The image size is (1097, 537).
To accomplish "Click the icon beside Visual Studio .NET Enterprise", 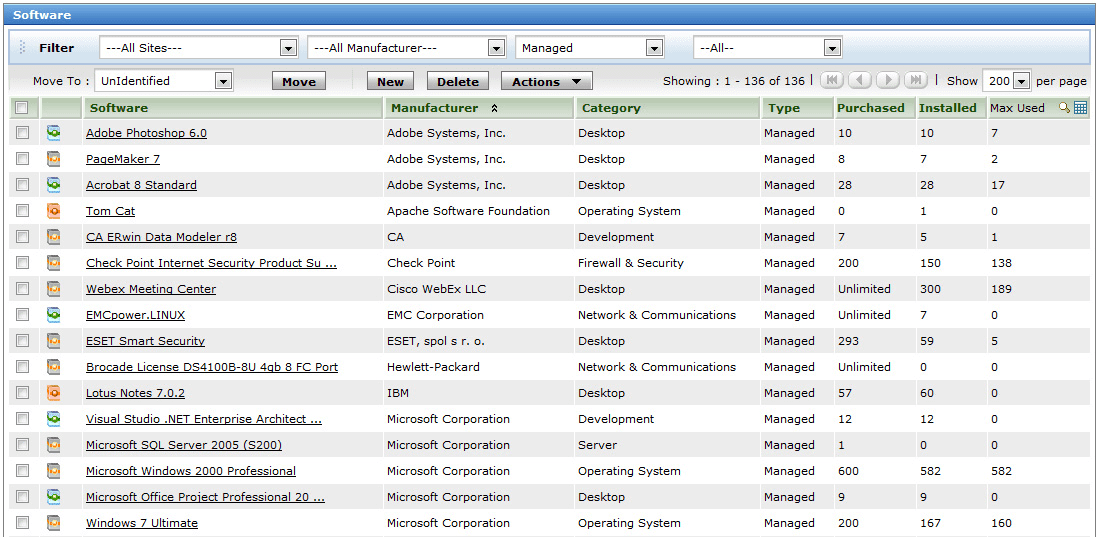I will tap(53, 419).
